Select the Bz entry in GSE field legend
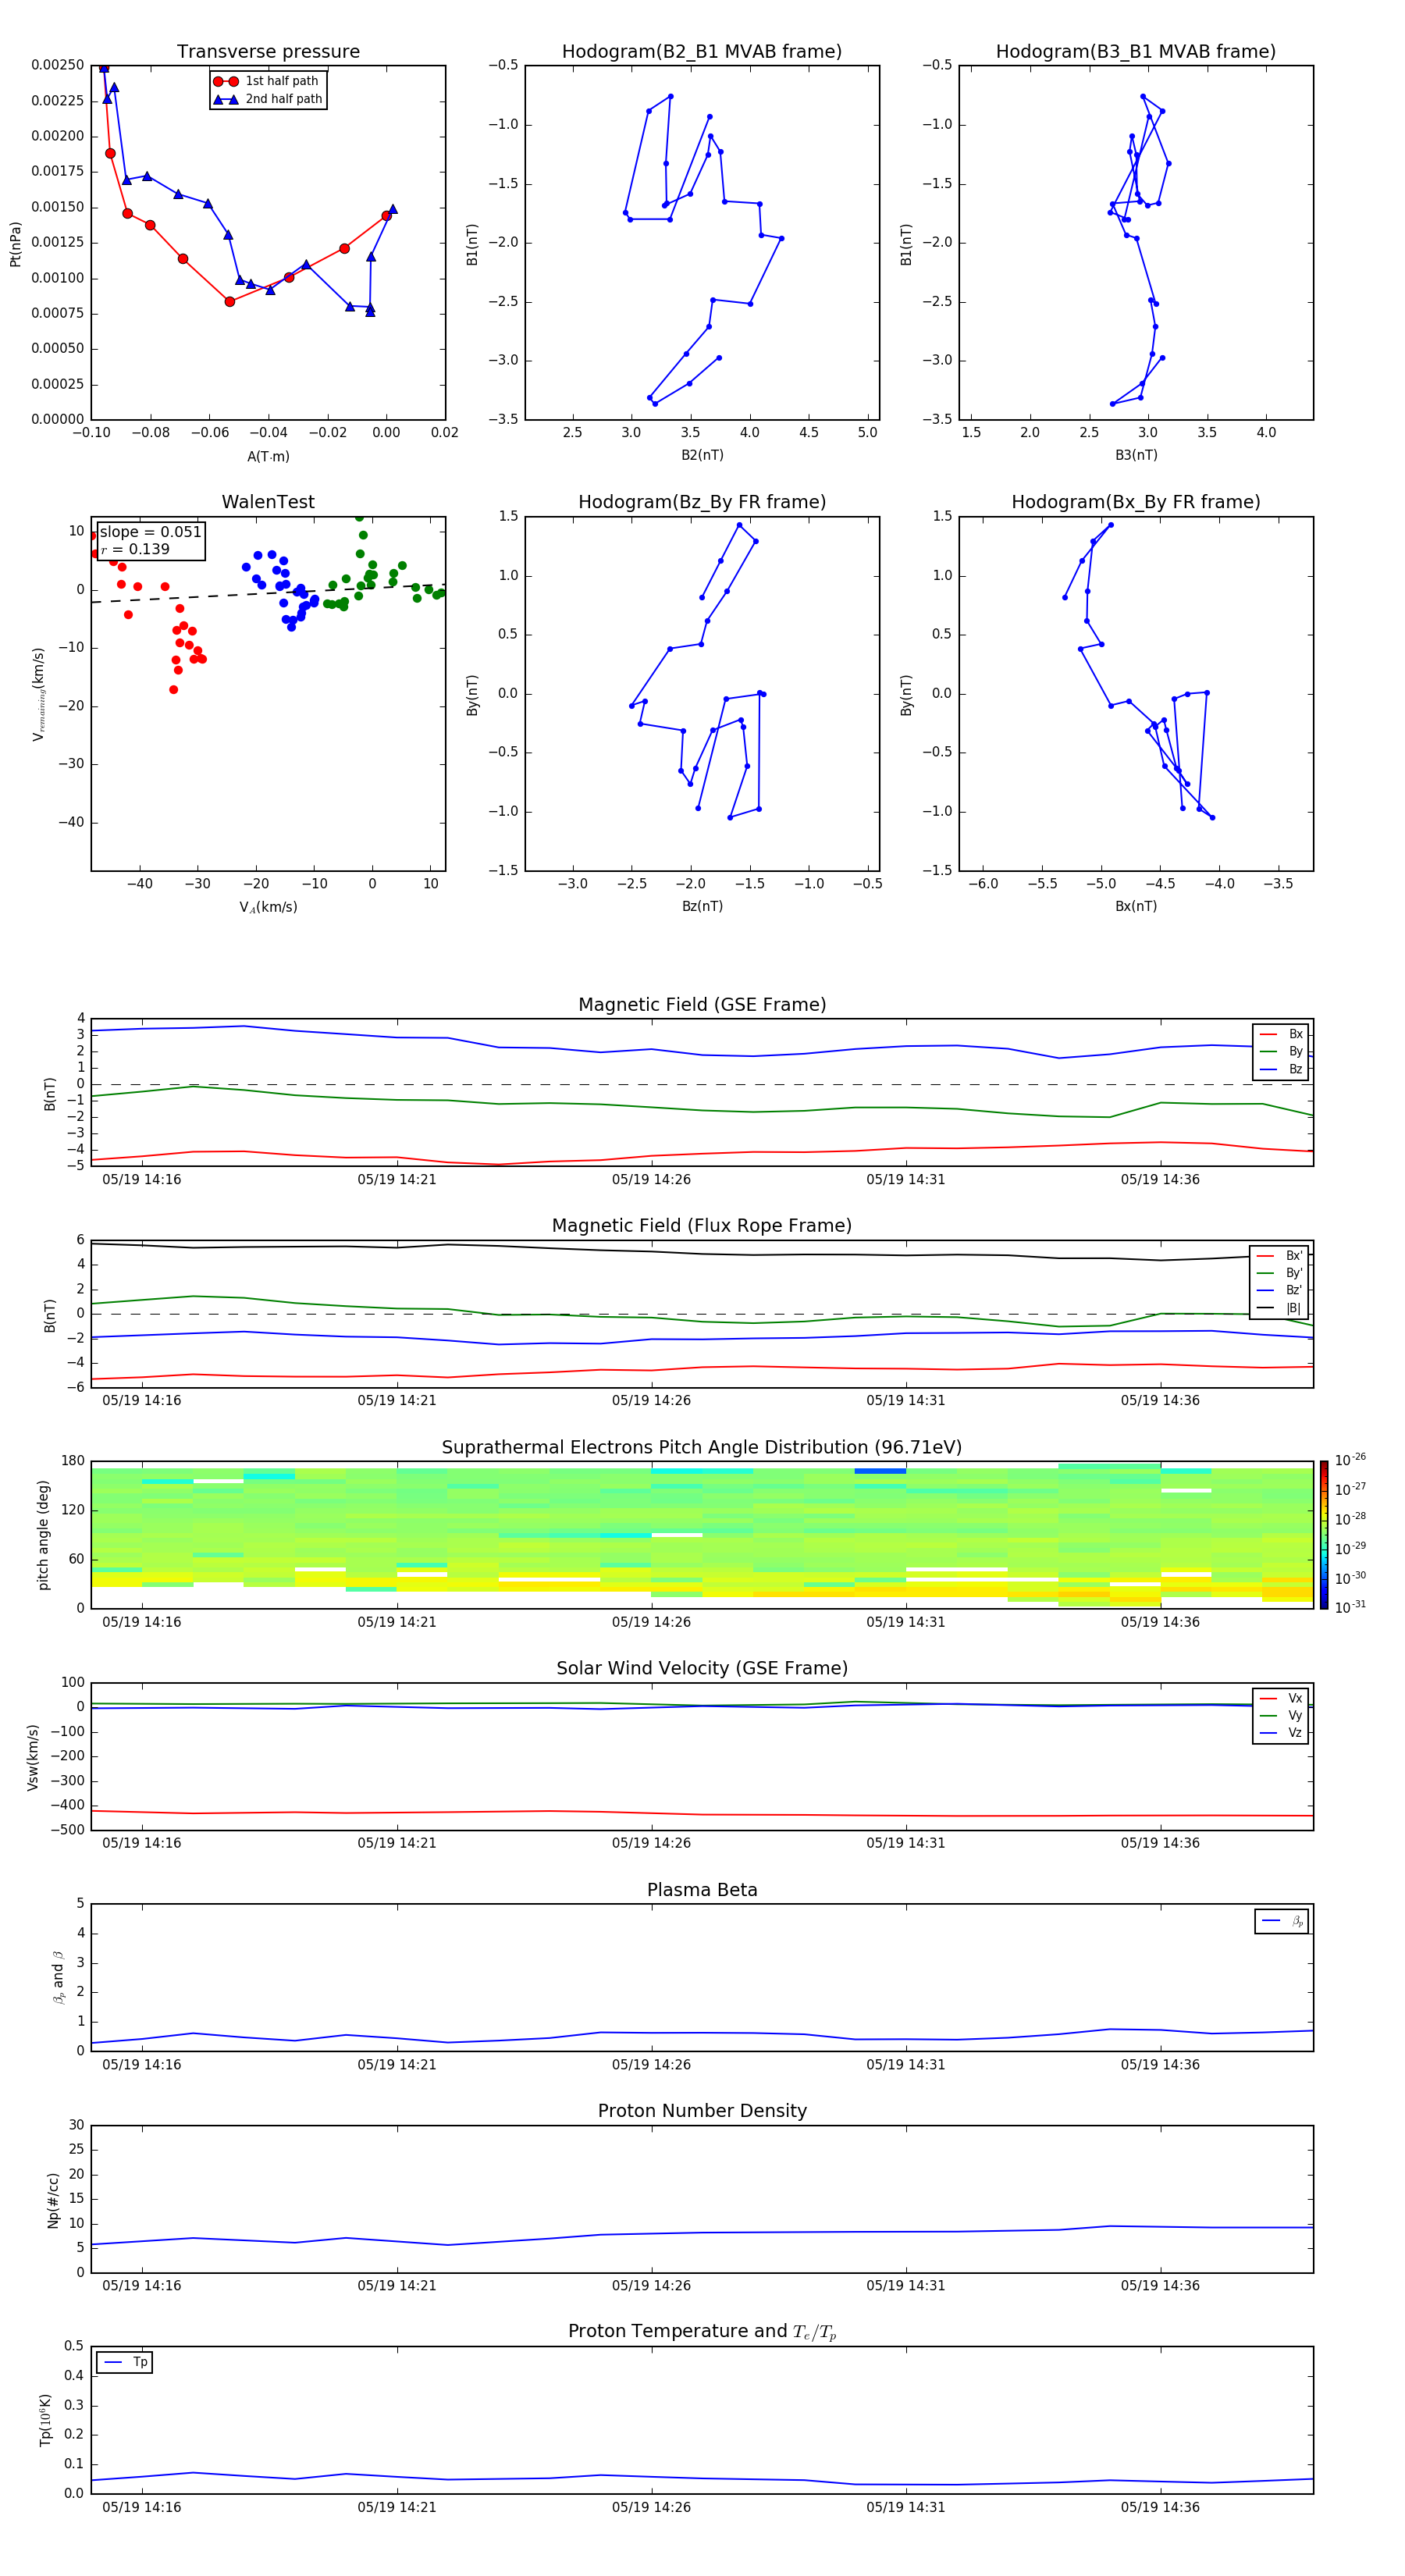This screenshot has width=1405, height=2576. [x=1281, y=1069]
